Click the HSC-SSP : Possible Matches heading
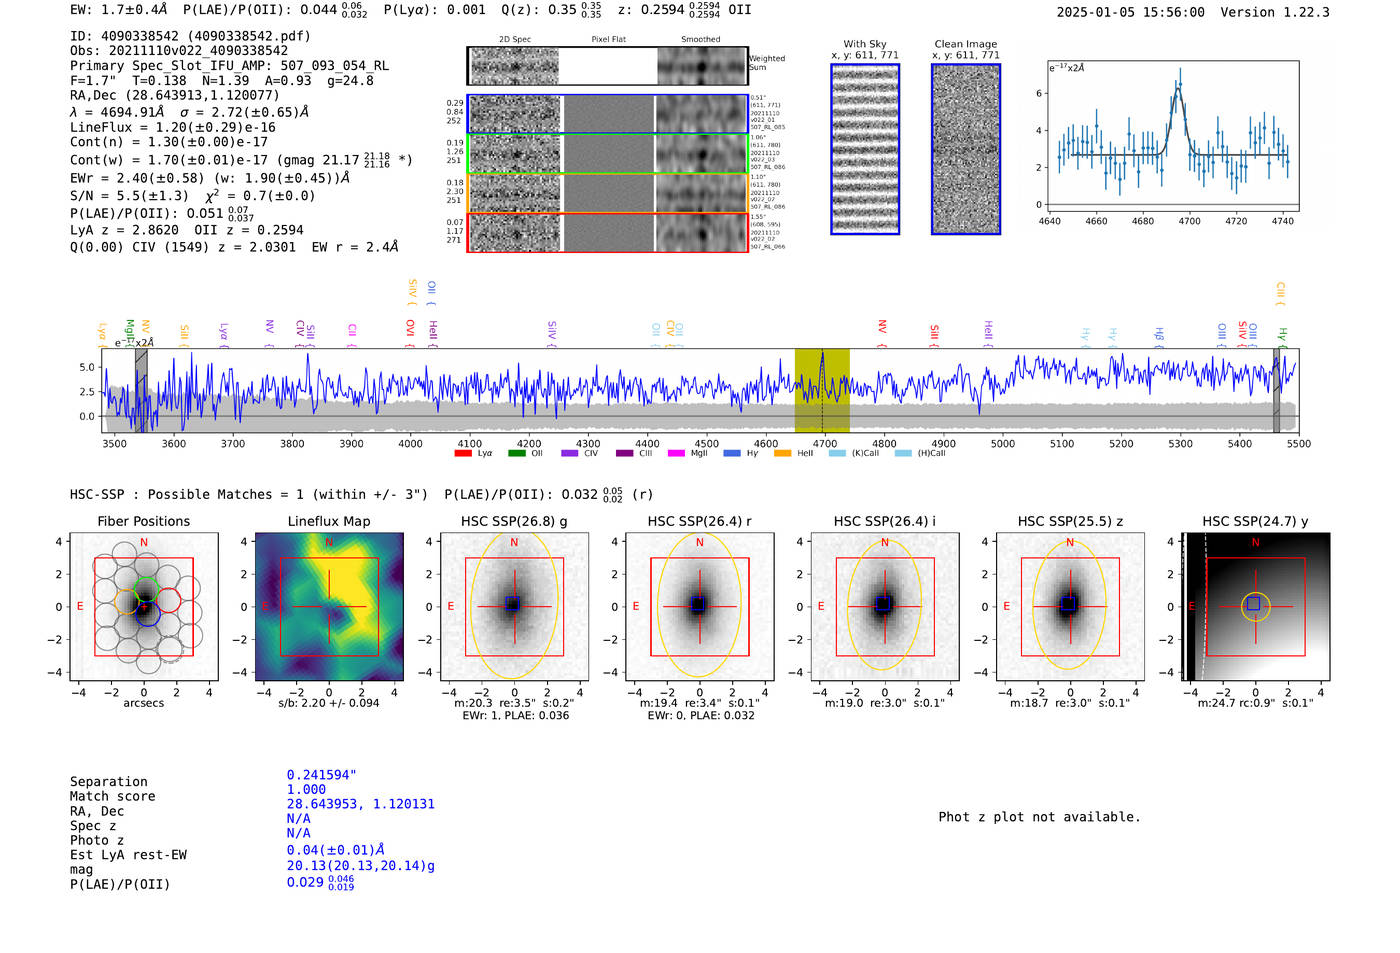The height and width of the screenshot is (953, 1400). pos(249,494)
